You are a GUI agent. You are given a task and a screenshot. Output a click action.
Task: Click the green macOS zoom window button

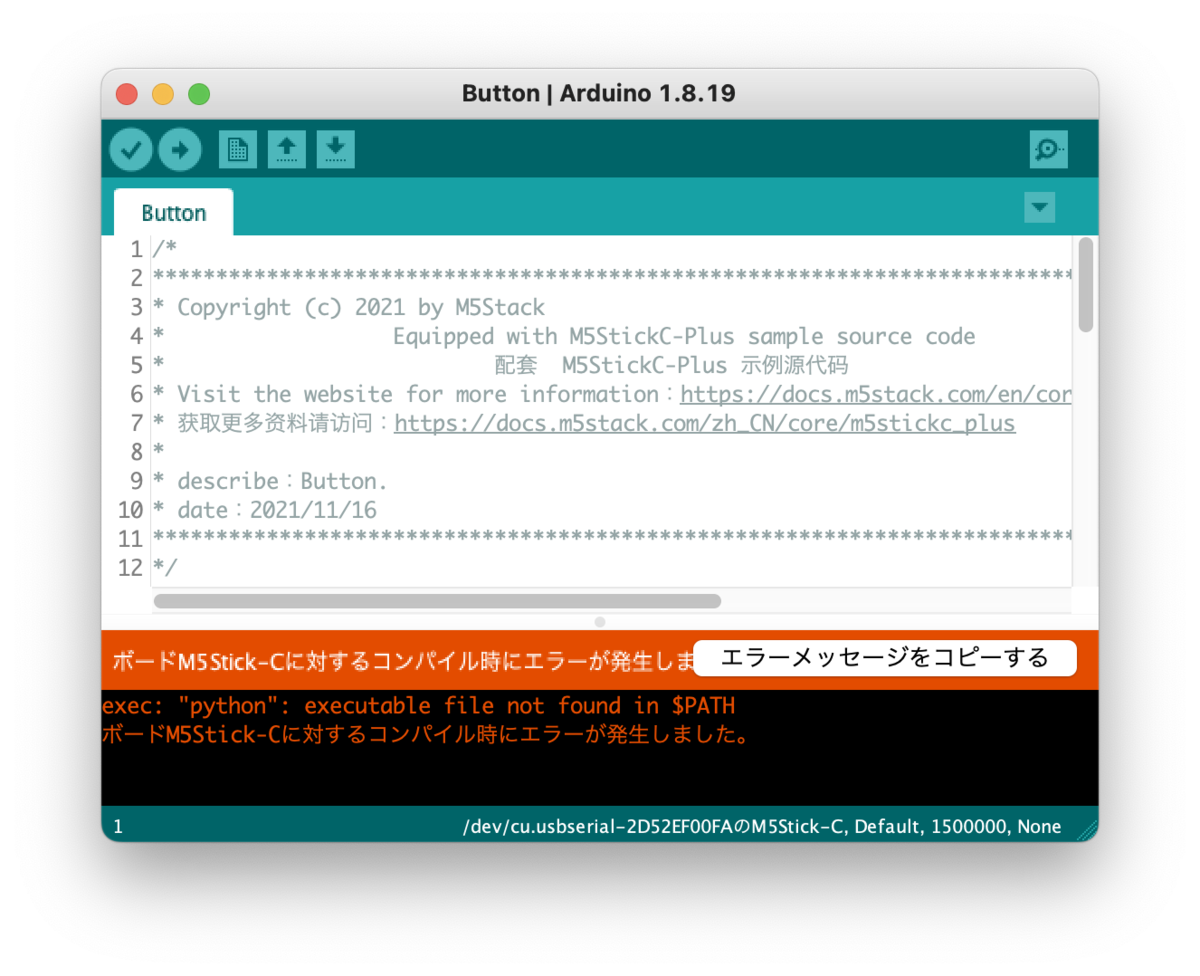tap(199, 94)
